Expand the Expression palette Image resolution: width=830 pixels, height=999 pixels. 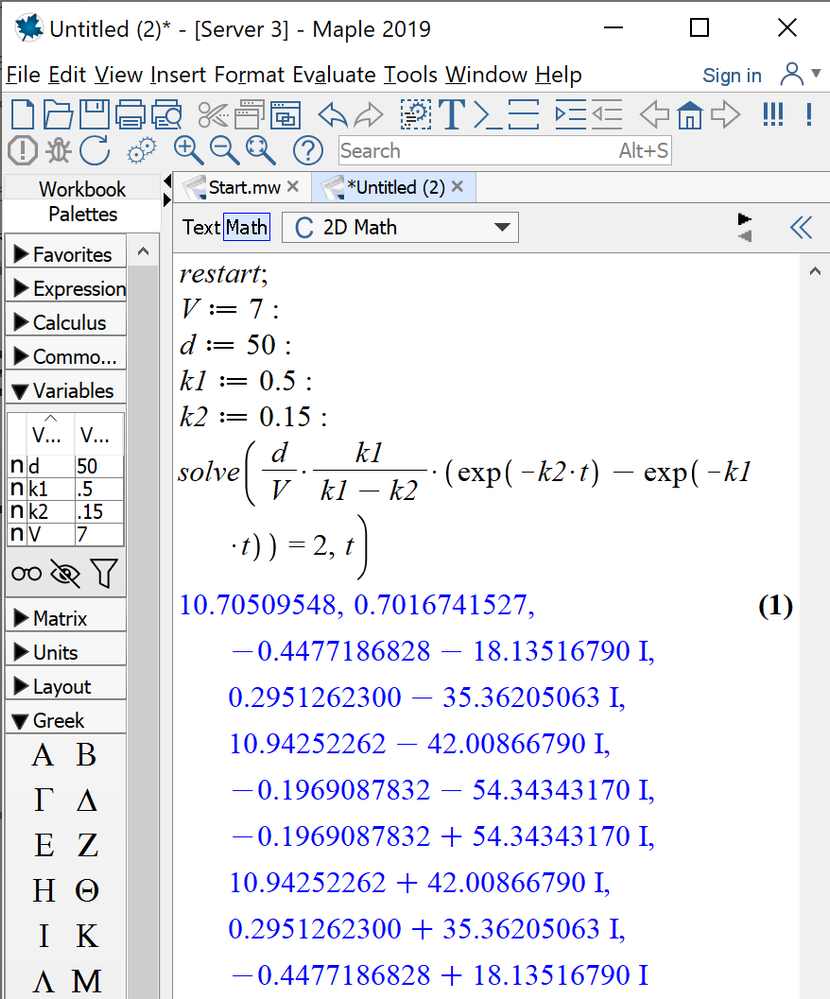(x=66, y=289)
